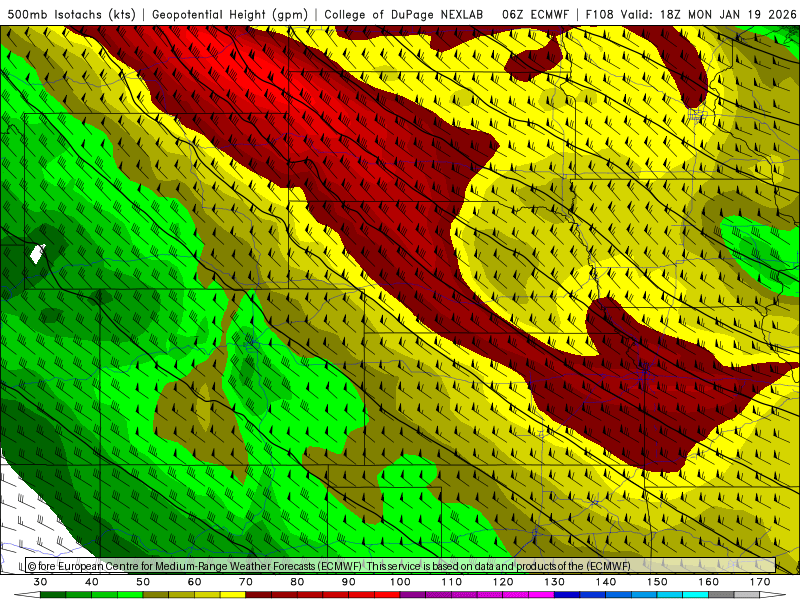Viewport: 800px width, 600px height.
Task: Click the legend value '30'
Action: coord(40,582)
